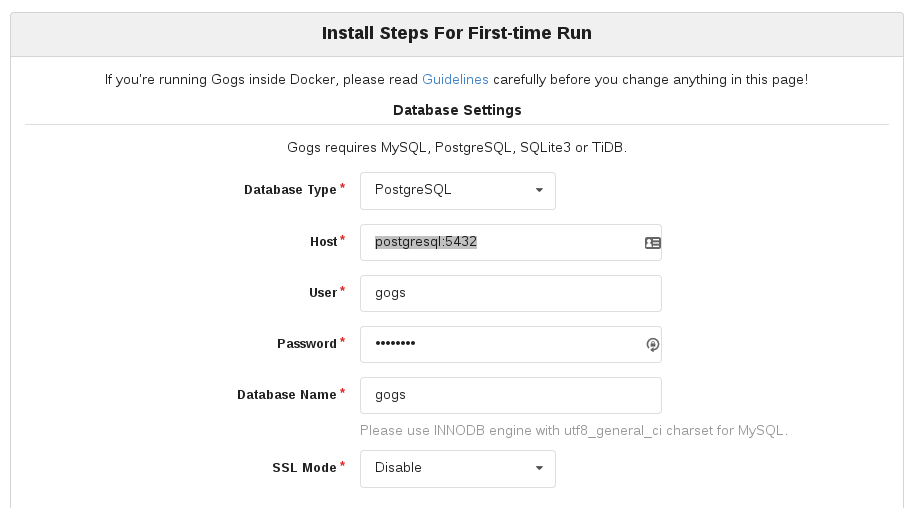Click the "Gogs requires MySQL" description text
Screen dimensions: 918x508
point(457,147)
